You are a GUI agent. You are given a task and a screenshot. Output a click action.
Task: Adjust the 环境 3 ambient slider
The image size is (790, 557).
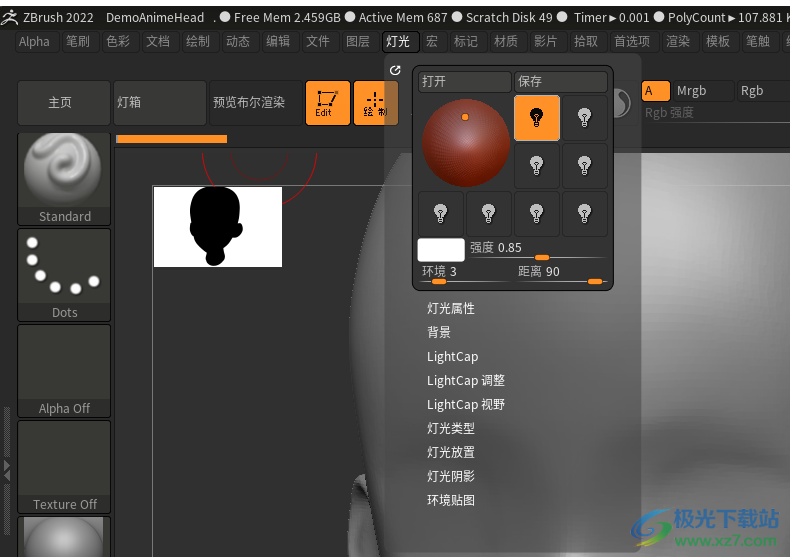tap(465, 273)
